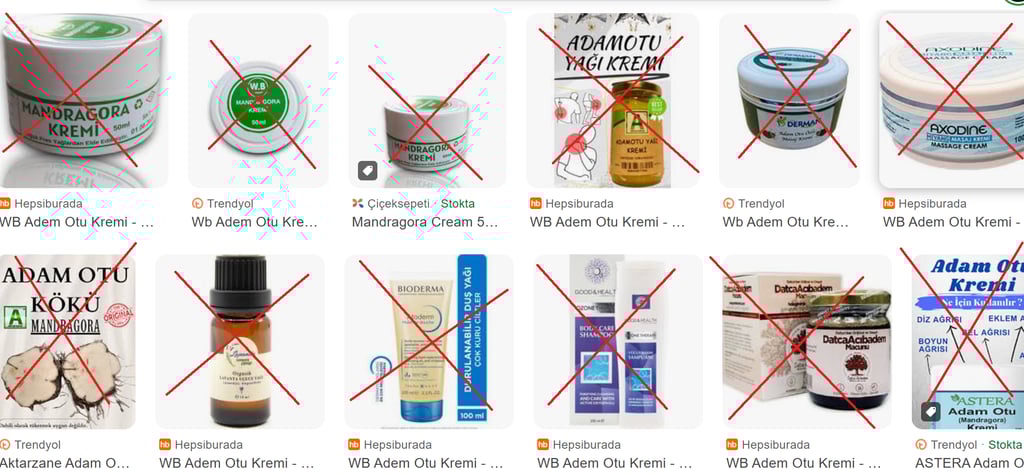Open the Aktarzane Adam Otu listing title

coord(65,464)
